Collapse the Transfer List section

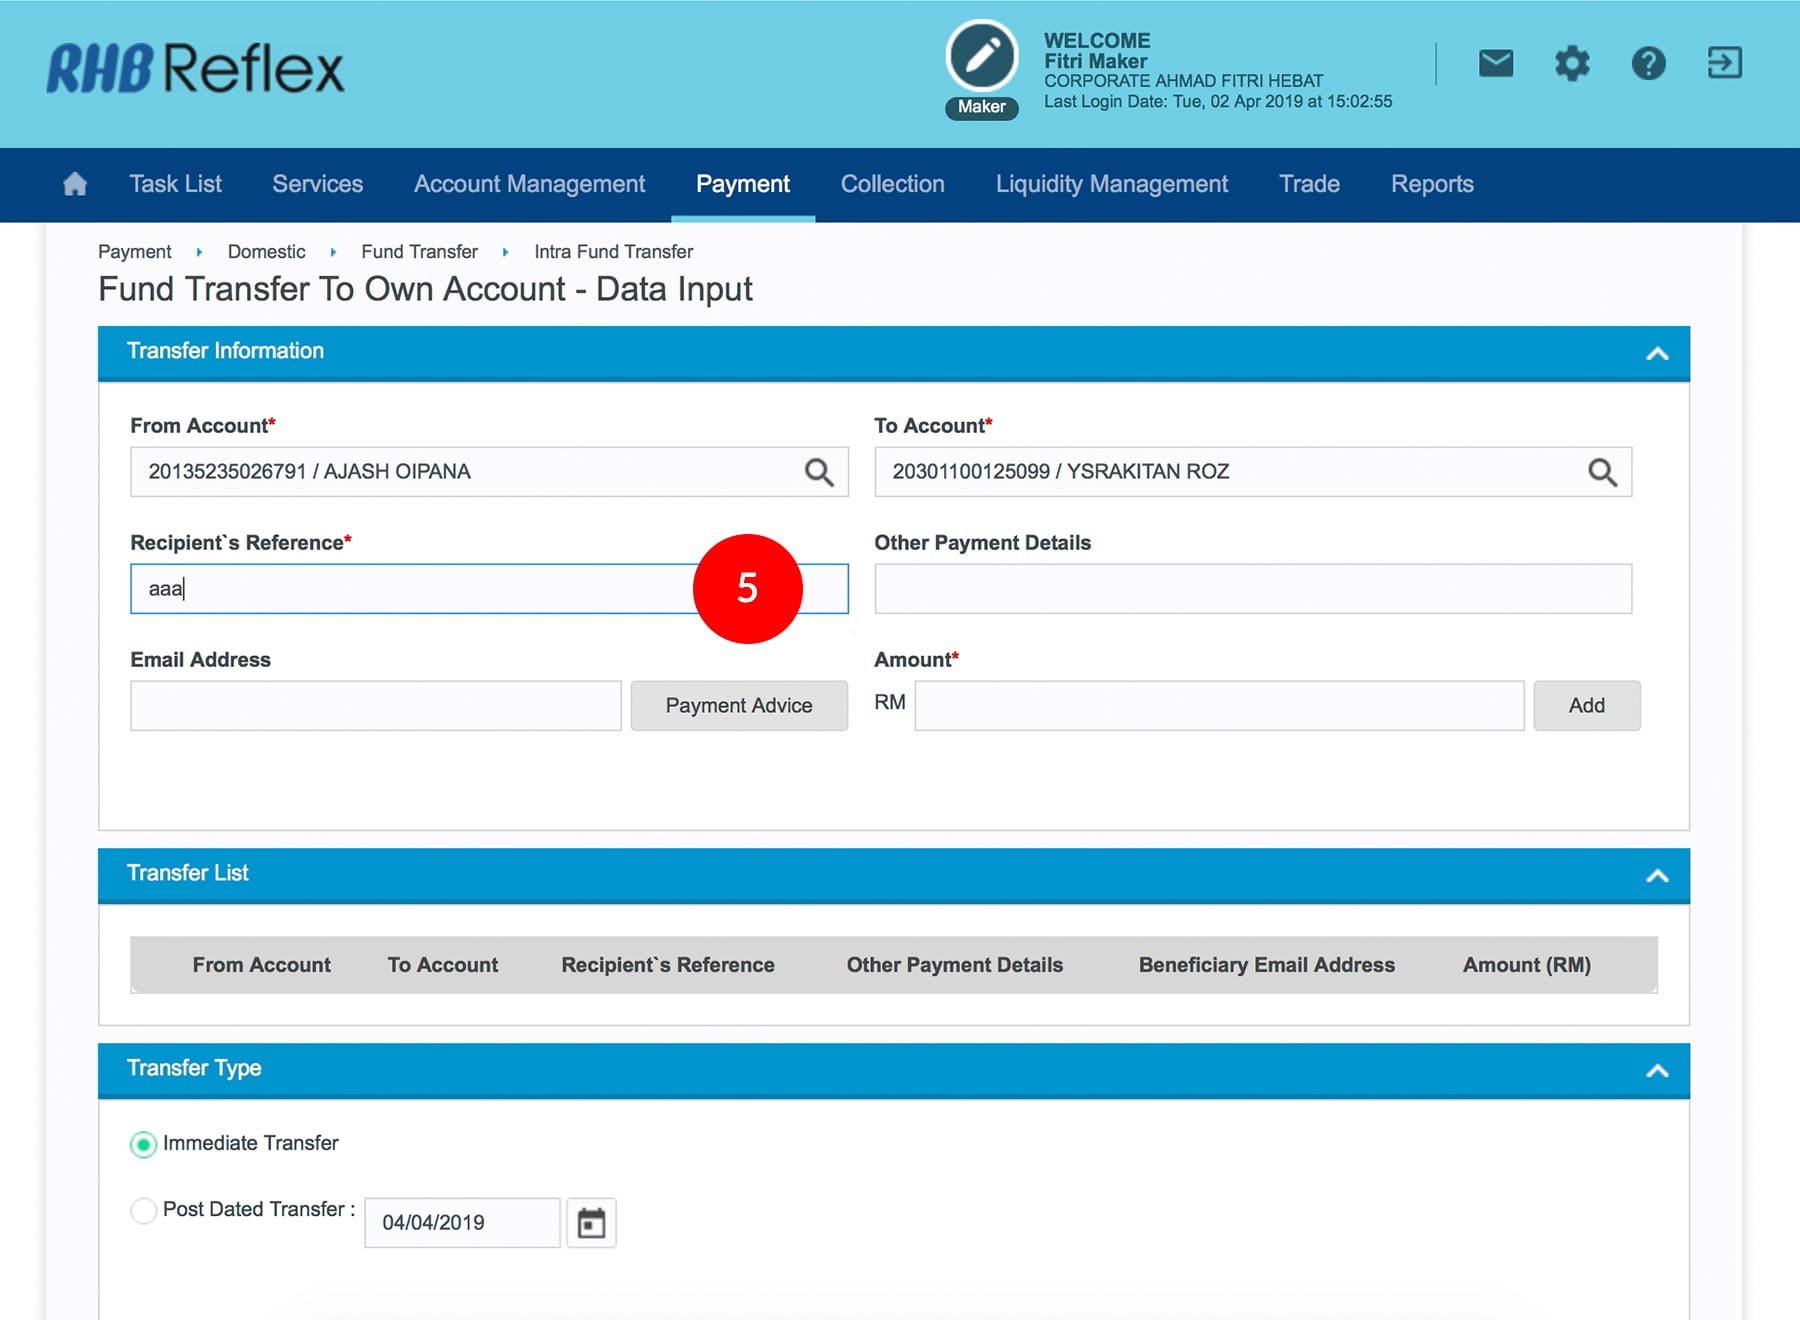(1657, 876)
